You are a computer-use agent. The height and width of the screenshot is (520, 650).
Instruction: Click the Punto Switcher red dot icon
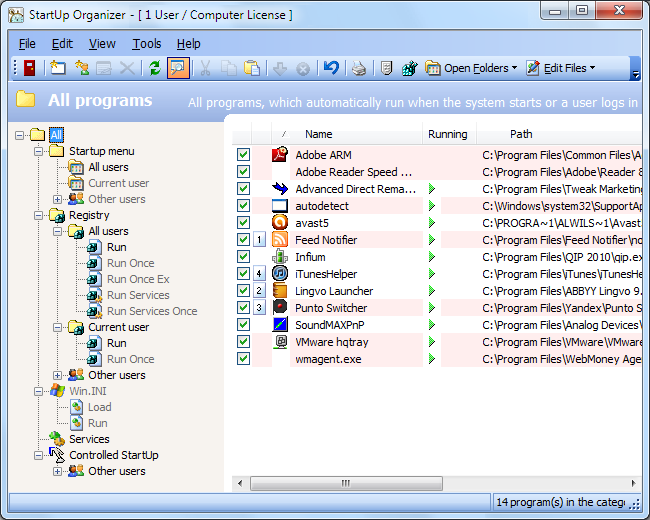280,307
